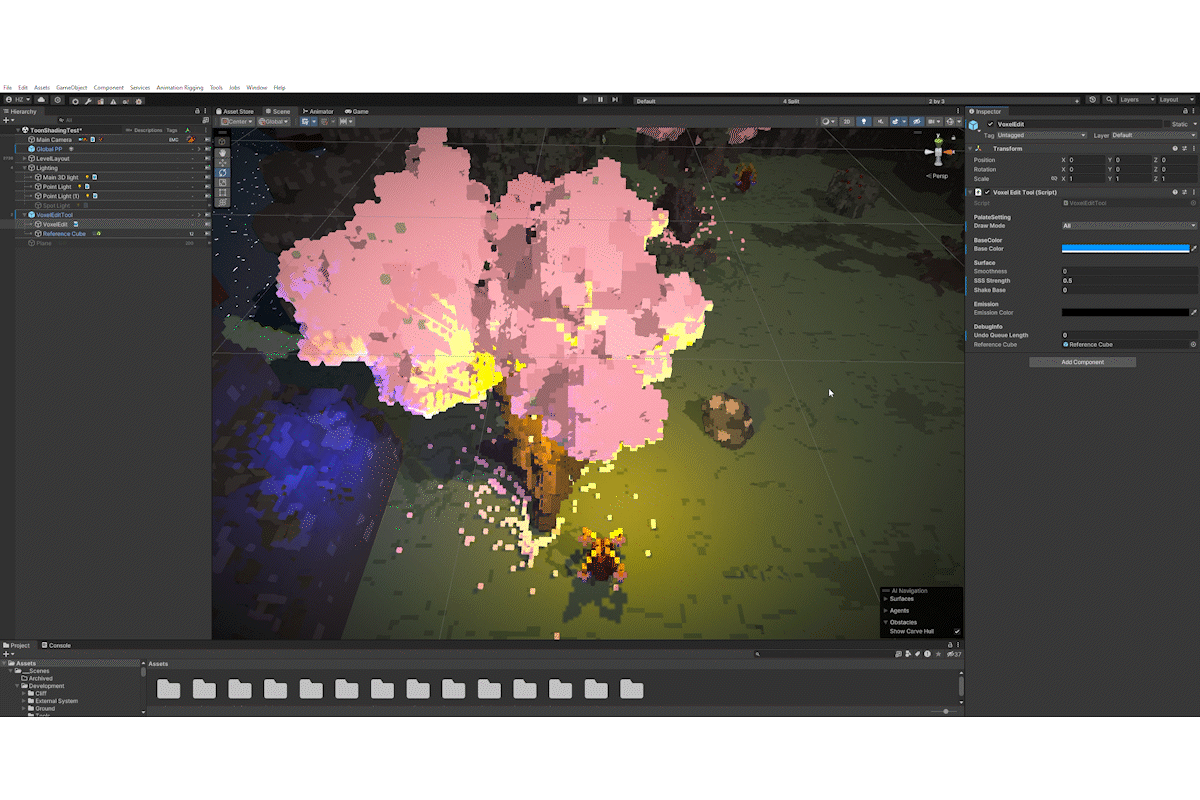The image size is (1200, 800).
Task: Toggle Voxel Edit Tool script enabled checkbox
Action: tap(987, 192)
